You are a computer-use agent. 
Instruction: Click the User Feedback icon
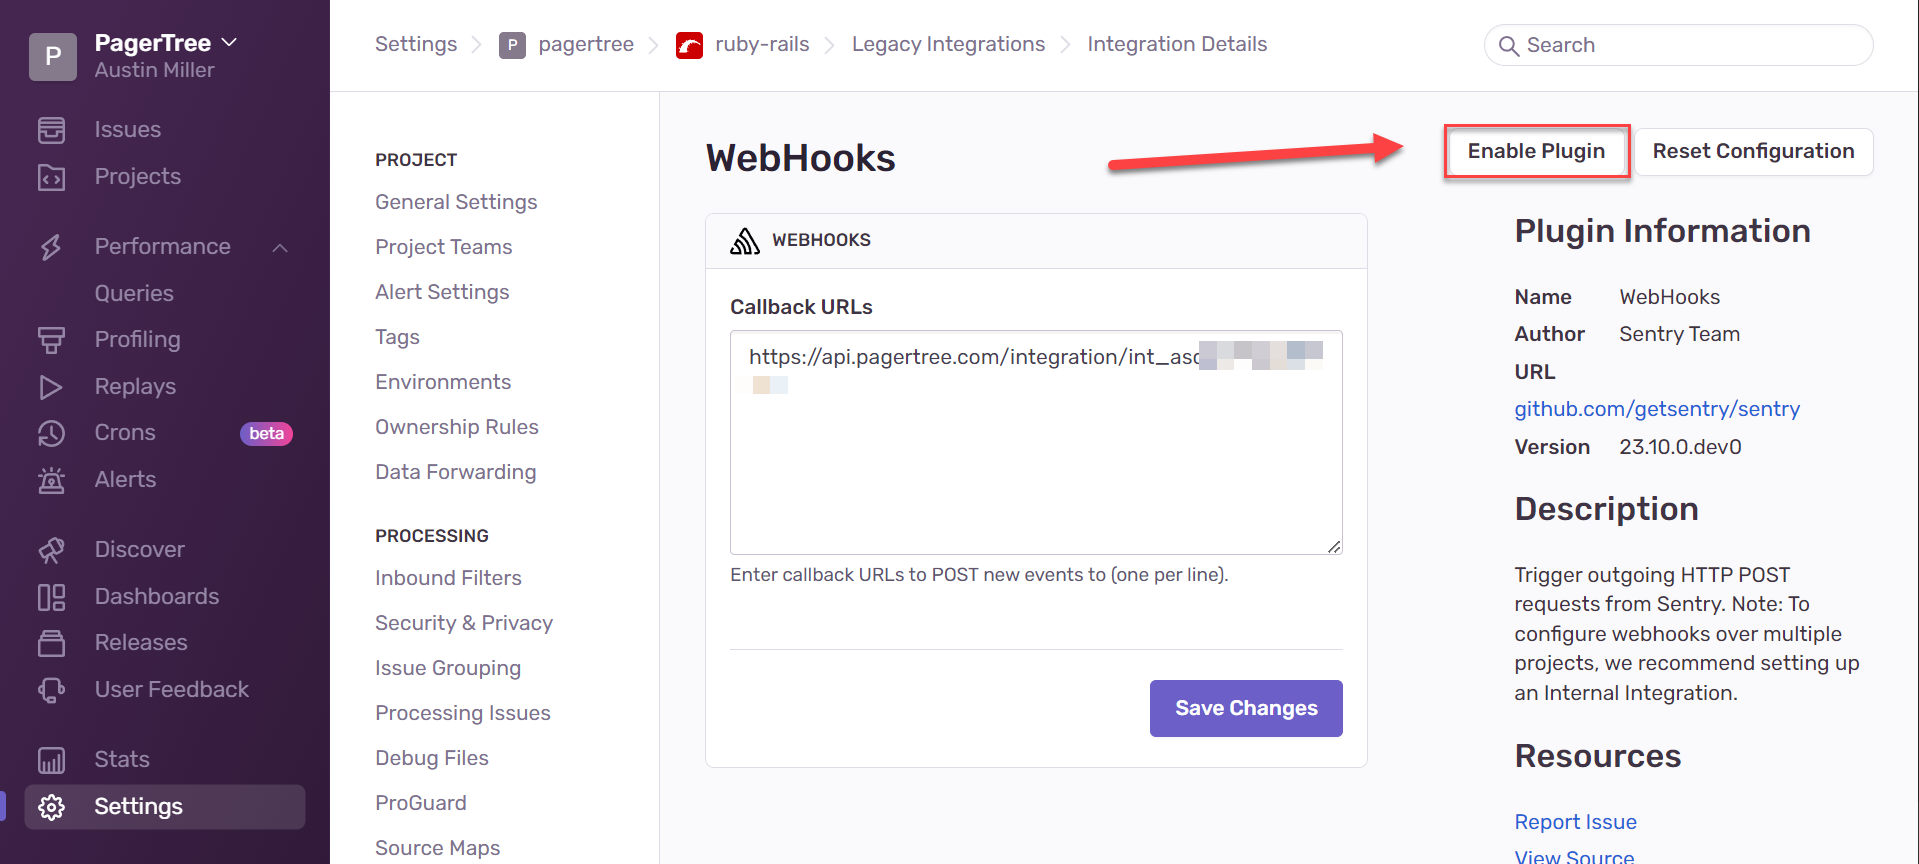tap(51, 690)
